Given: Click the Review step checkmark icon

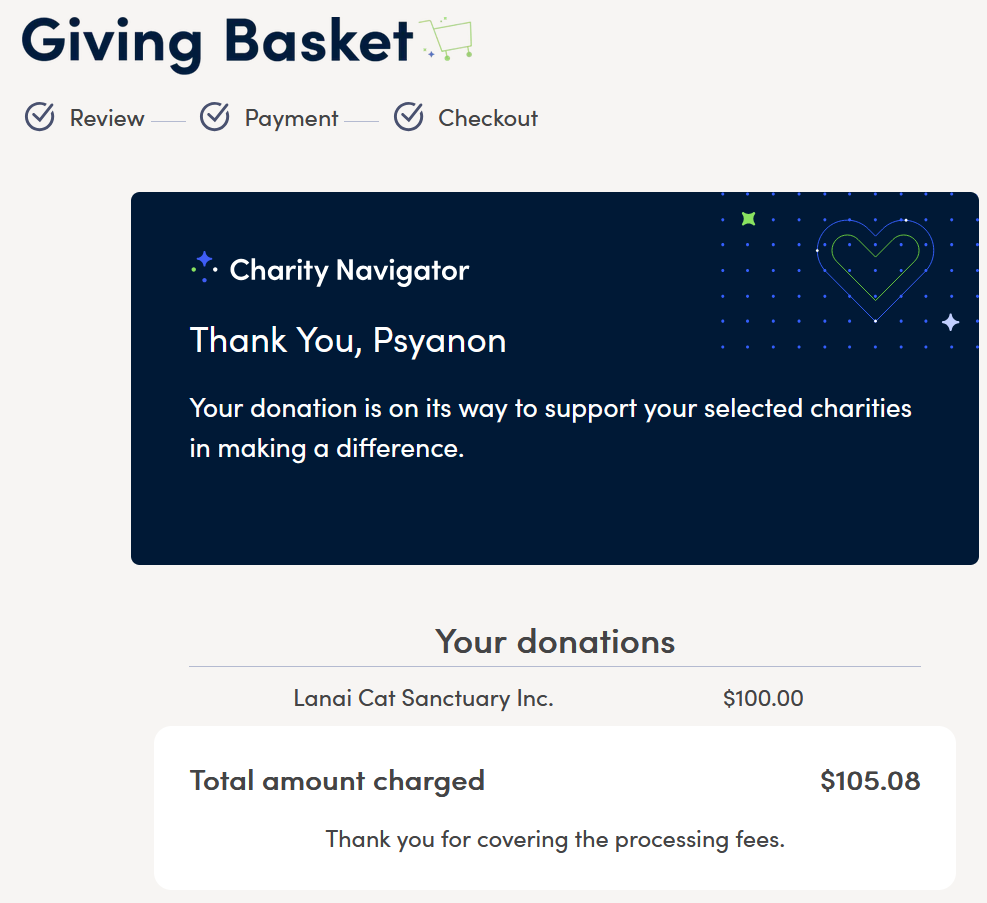Looking at the screenshot, I should pos(40,116).
